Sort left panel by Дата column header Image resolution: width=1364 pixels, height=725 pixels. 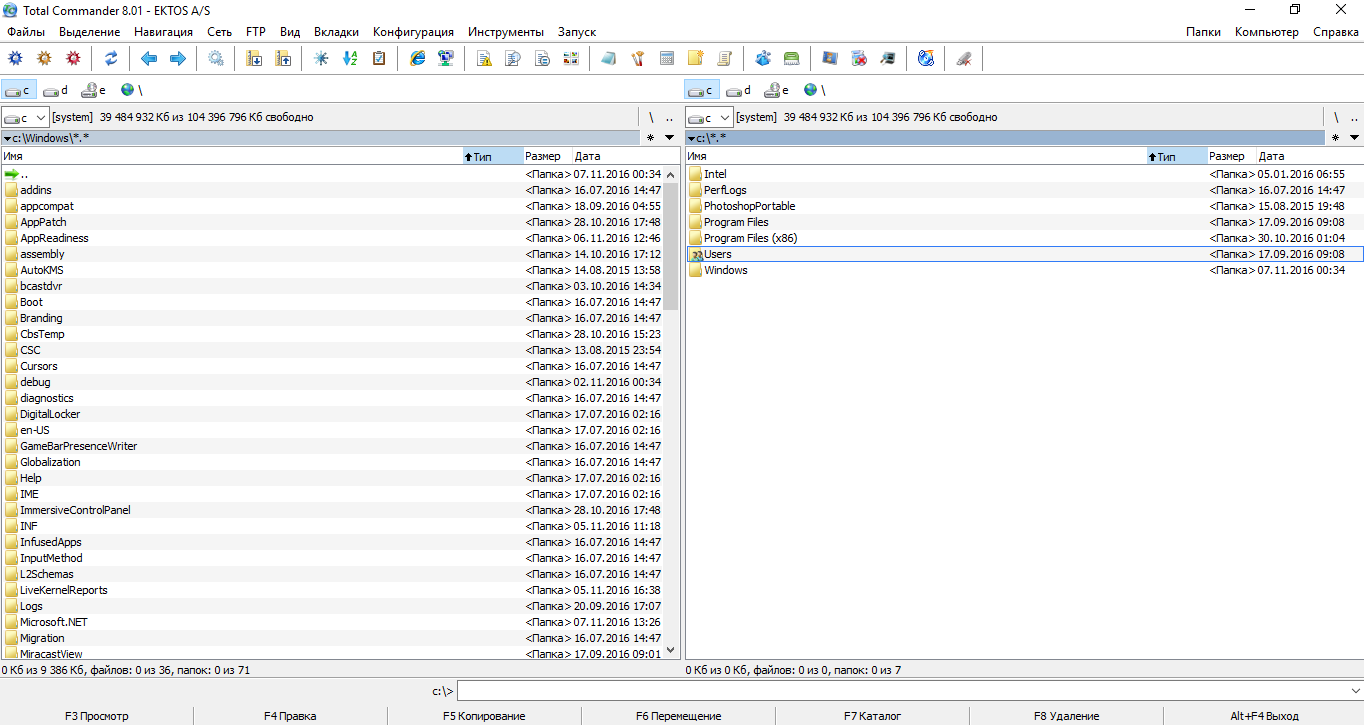[x=625, y=156]
